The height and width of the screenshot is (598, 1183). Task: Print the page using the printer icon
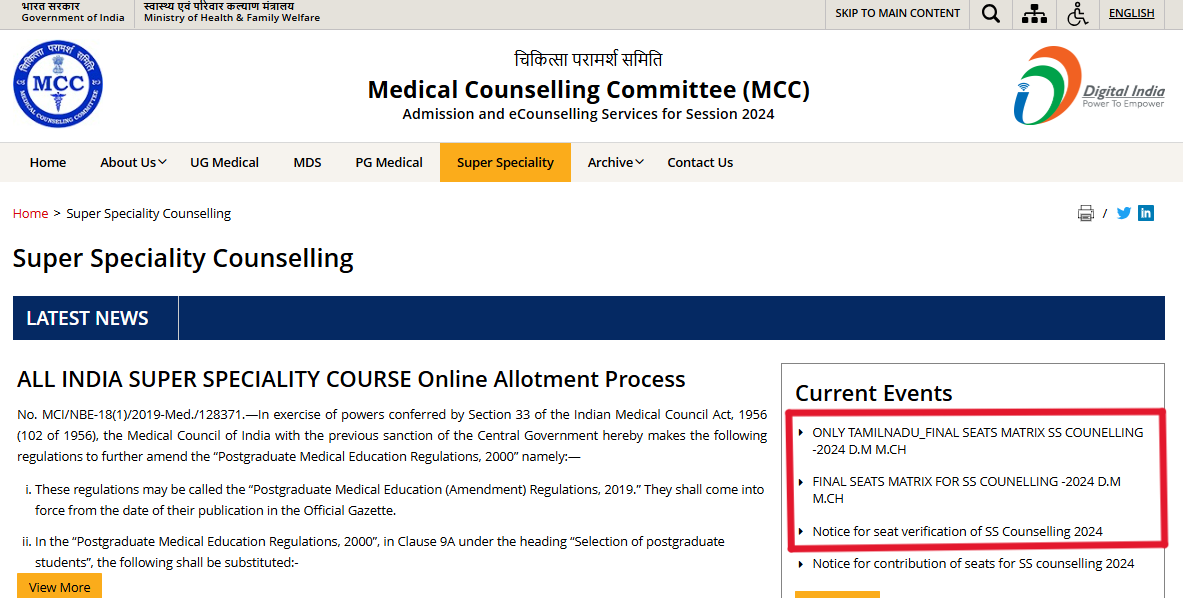1086,213
